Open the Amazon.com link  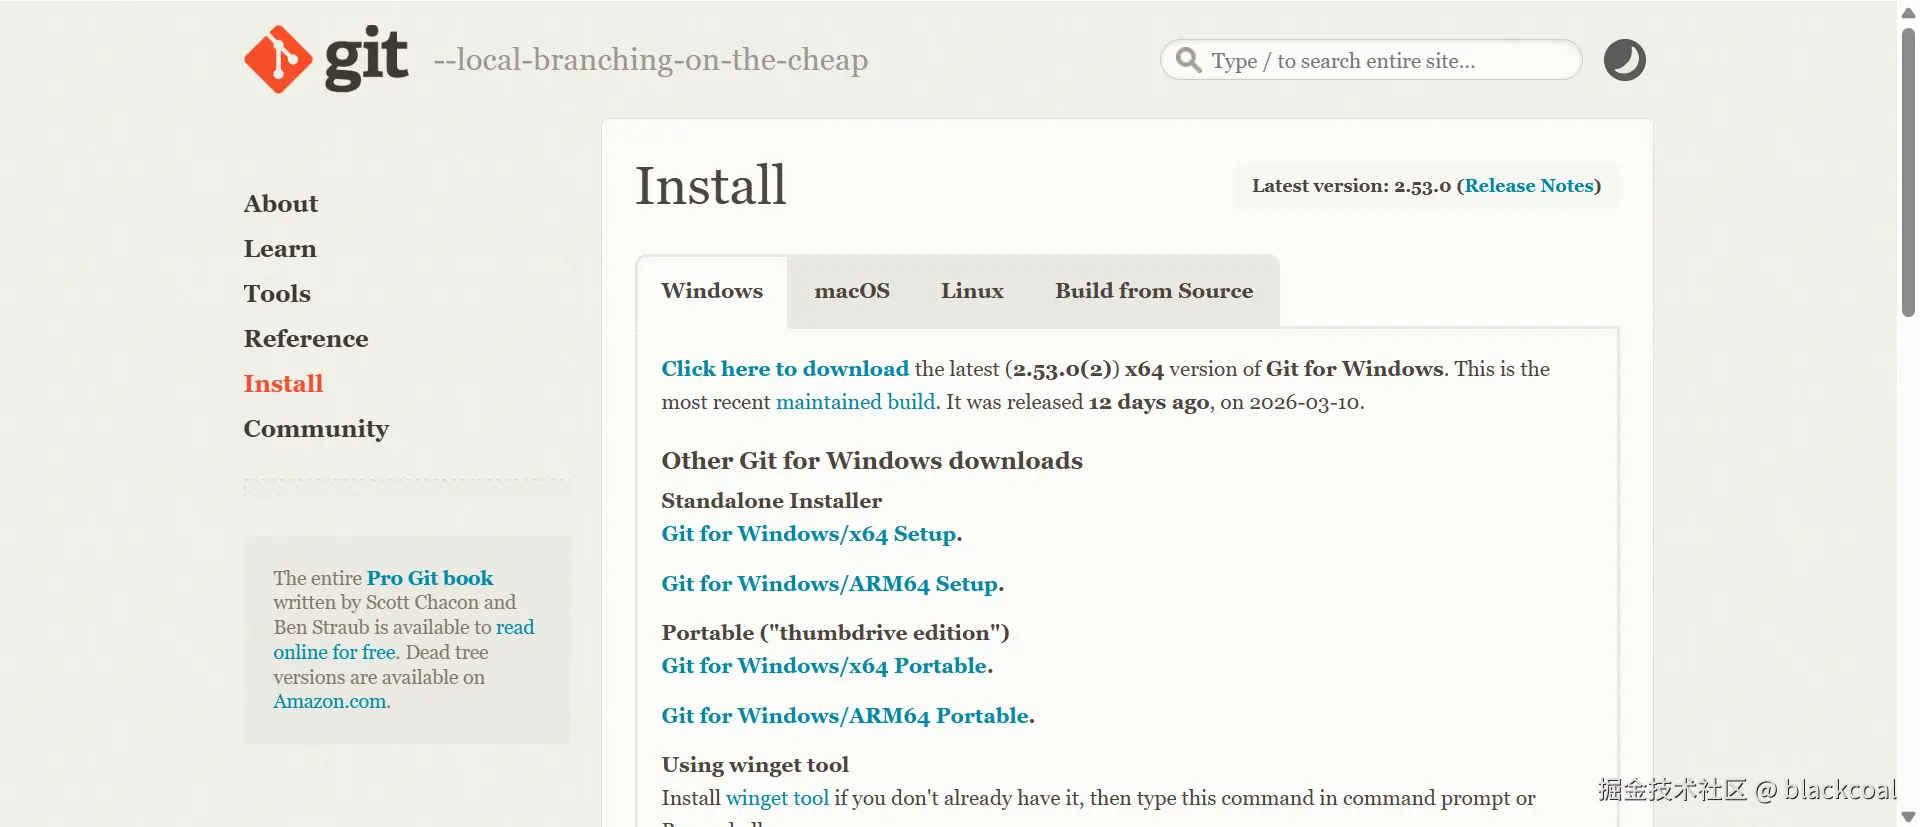(330, 702)
